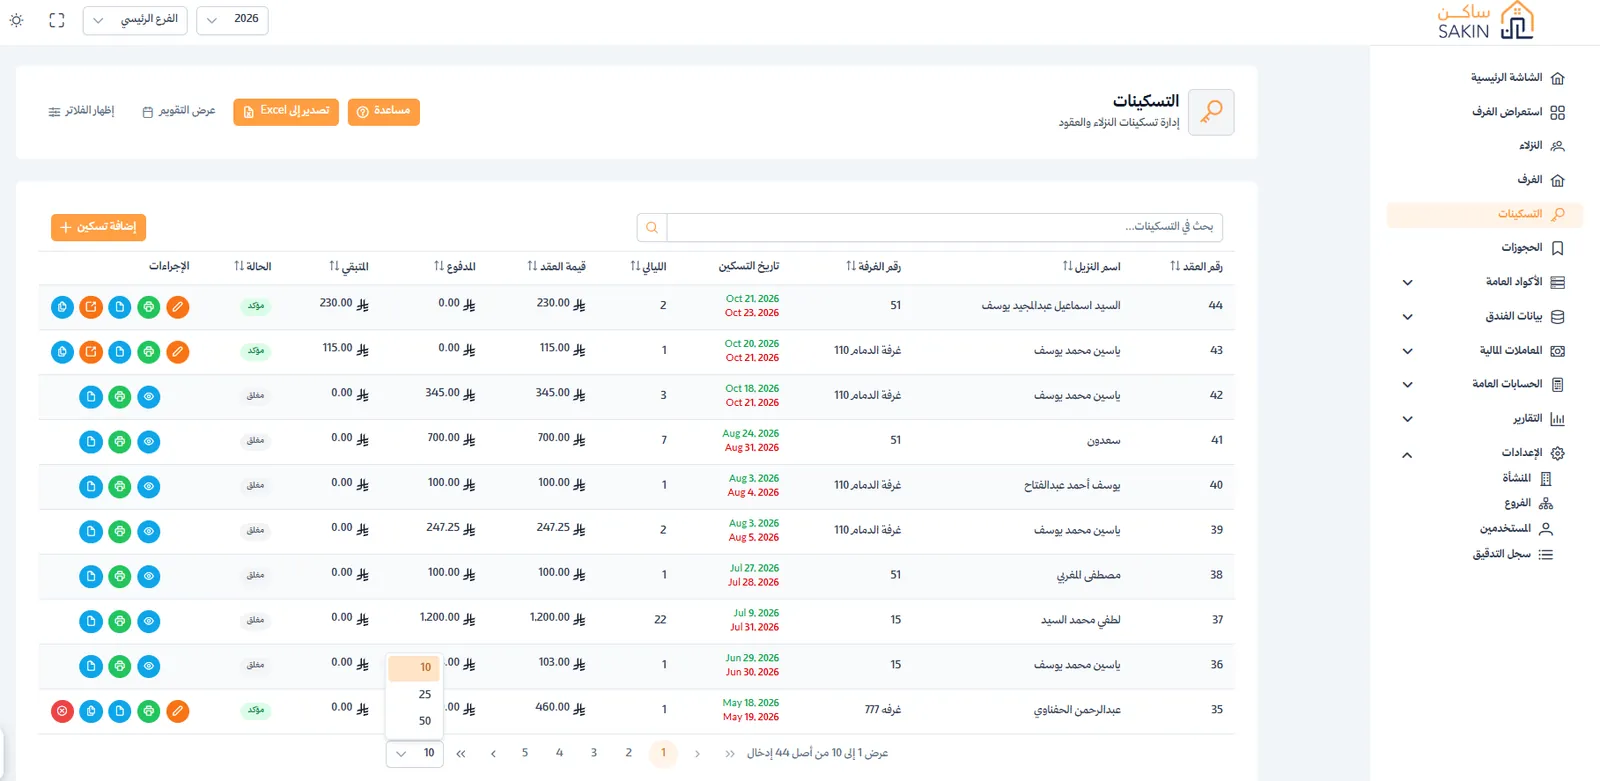Click the orange external-link icon in contract 43 row
Image resolution: width=1600 pixels, height=781 pixels.
[x=91, y=352]
